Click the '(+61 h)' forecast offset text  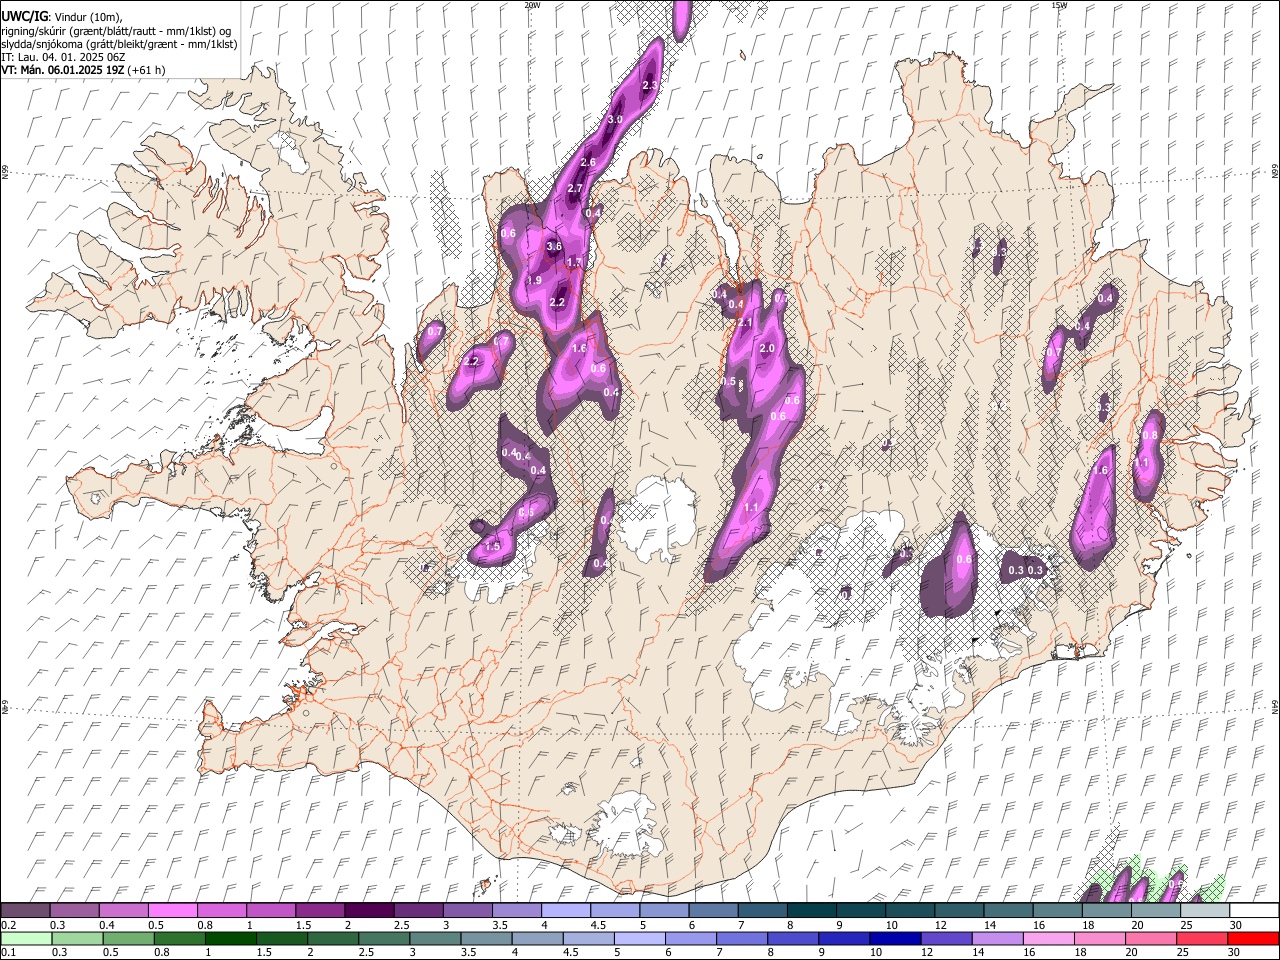coord(147,70)
